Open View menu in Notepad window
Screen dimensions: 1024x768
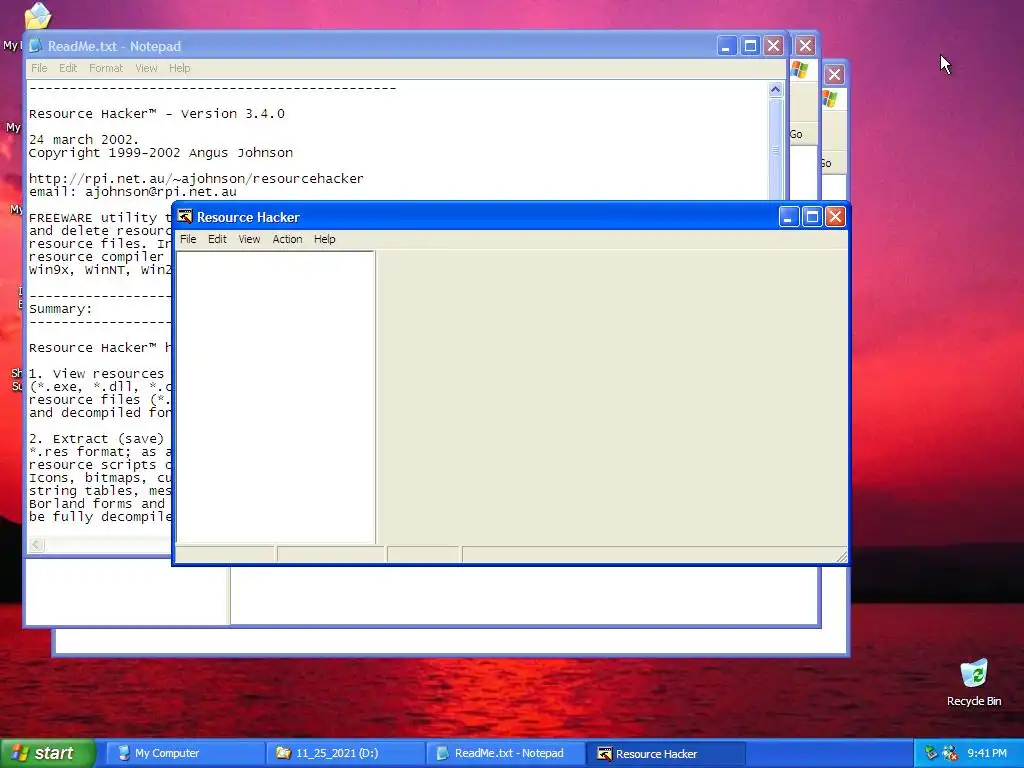click(146, 68)
